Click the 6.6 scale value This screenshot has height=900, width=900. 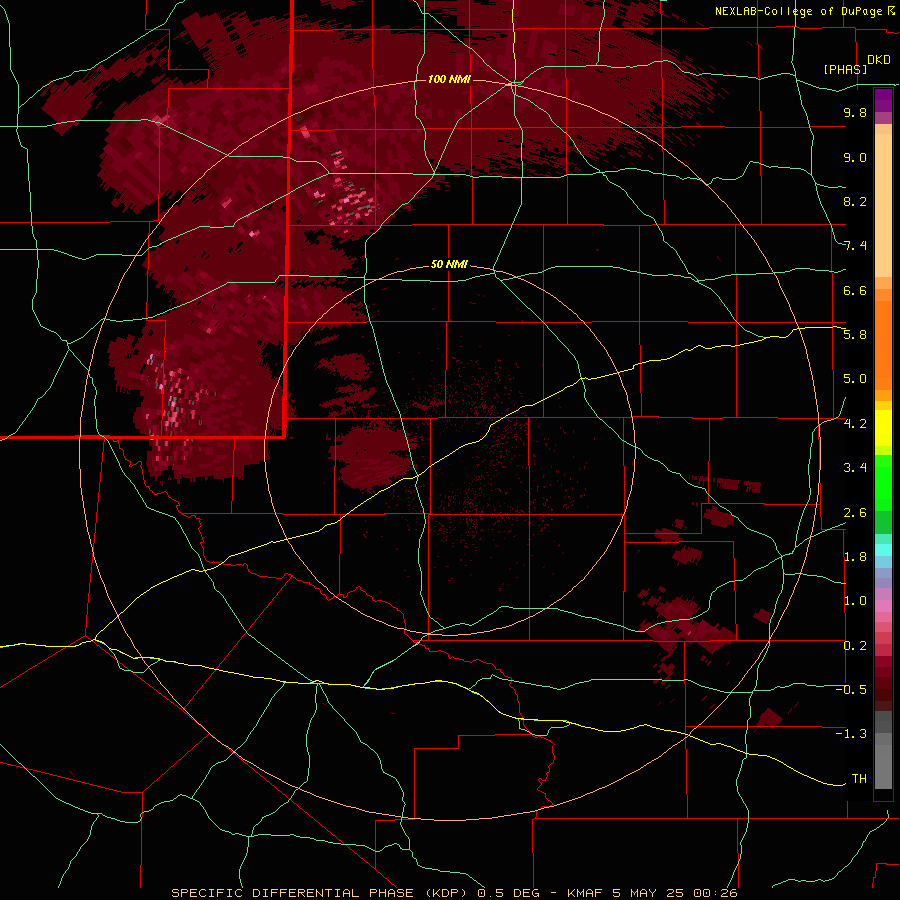pos(855,290)
